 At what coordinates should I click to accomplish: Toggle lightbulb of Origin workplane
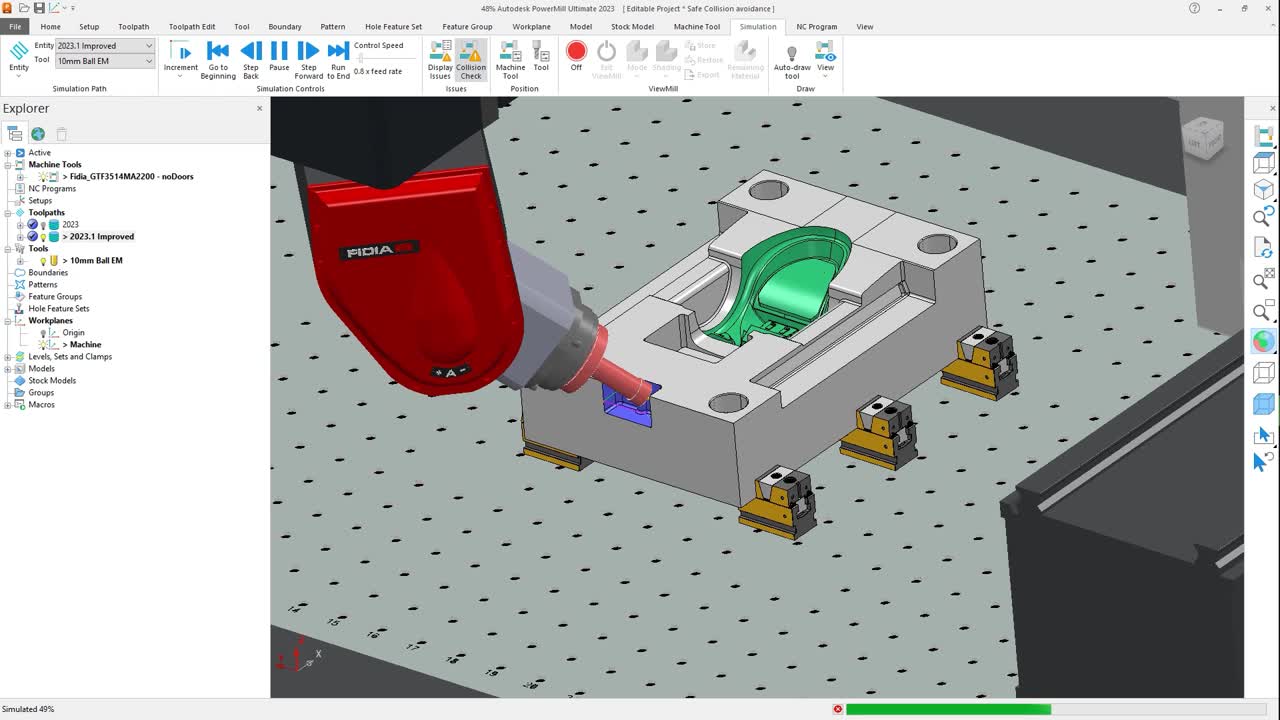point(43,333)
